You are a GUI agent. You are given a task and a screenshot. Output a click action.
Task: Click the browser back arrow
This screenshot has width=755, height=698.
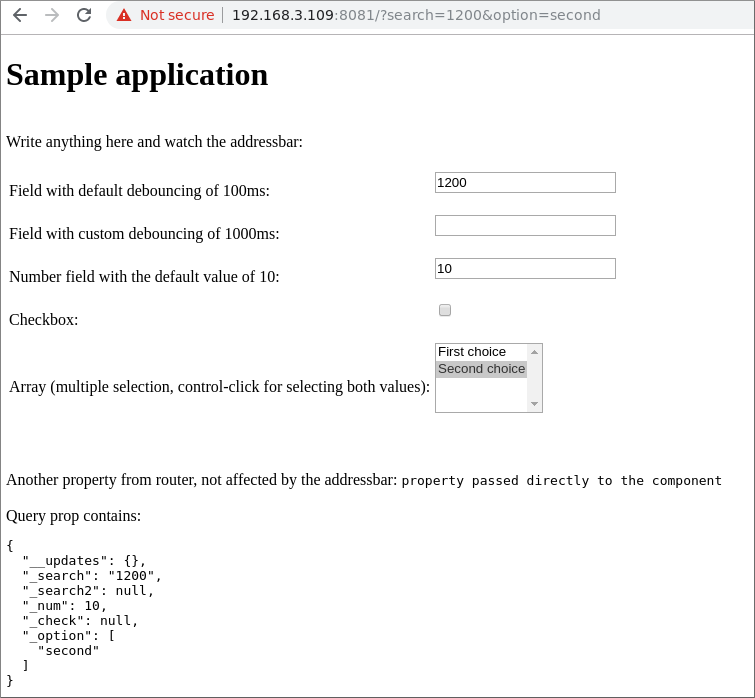point(20,15)
